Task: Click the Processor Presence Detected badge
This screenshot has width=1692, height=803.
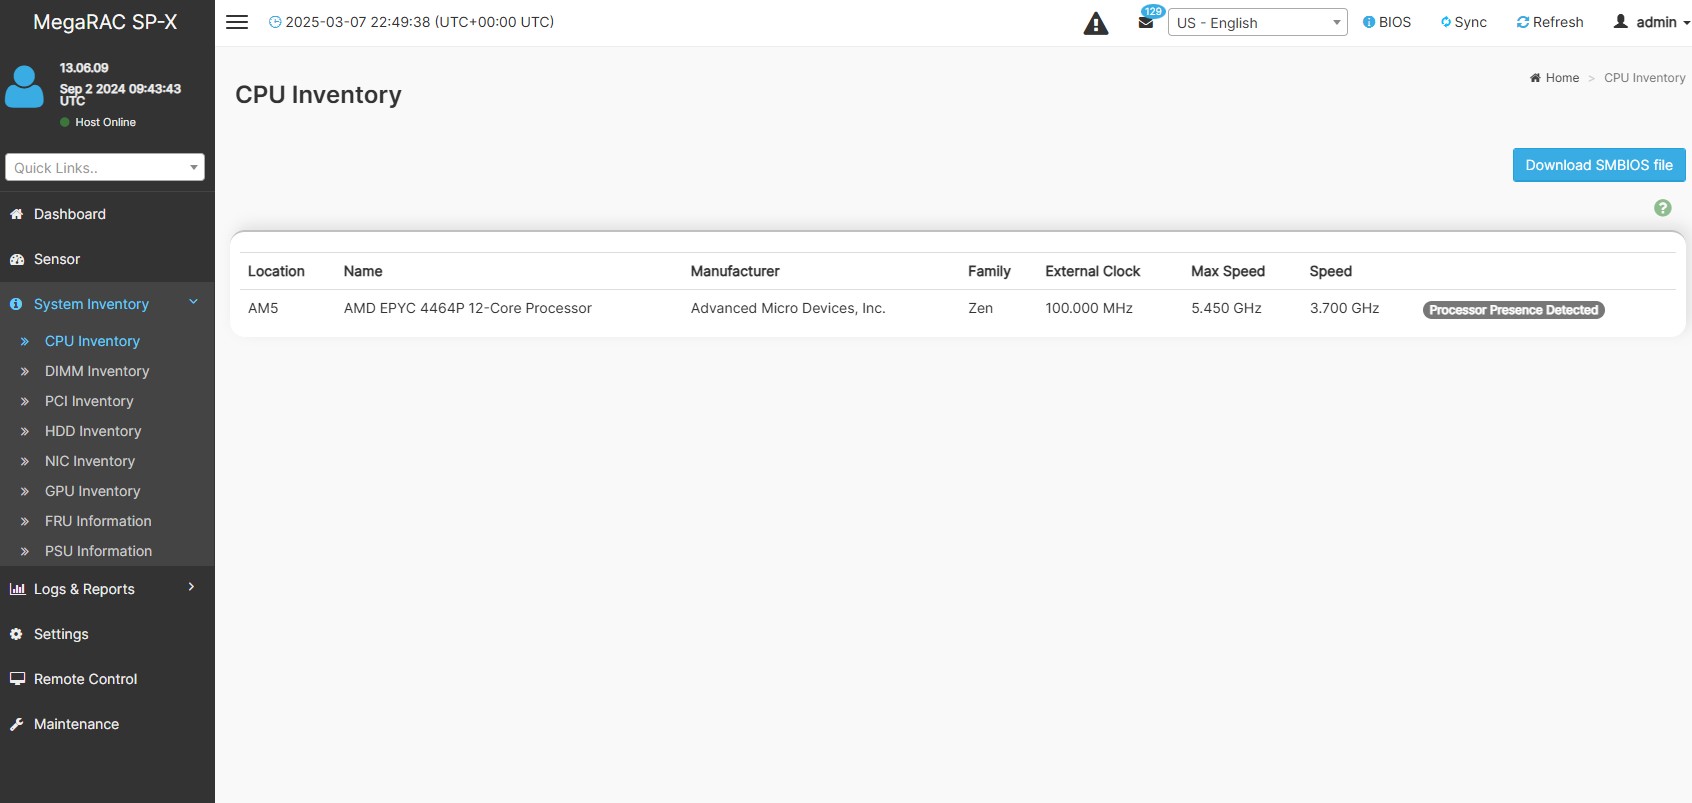Action: 1513,310
